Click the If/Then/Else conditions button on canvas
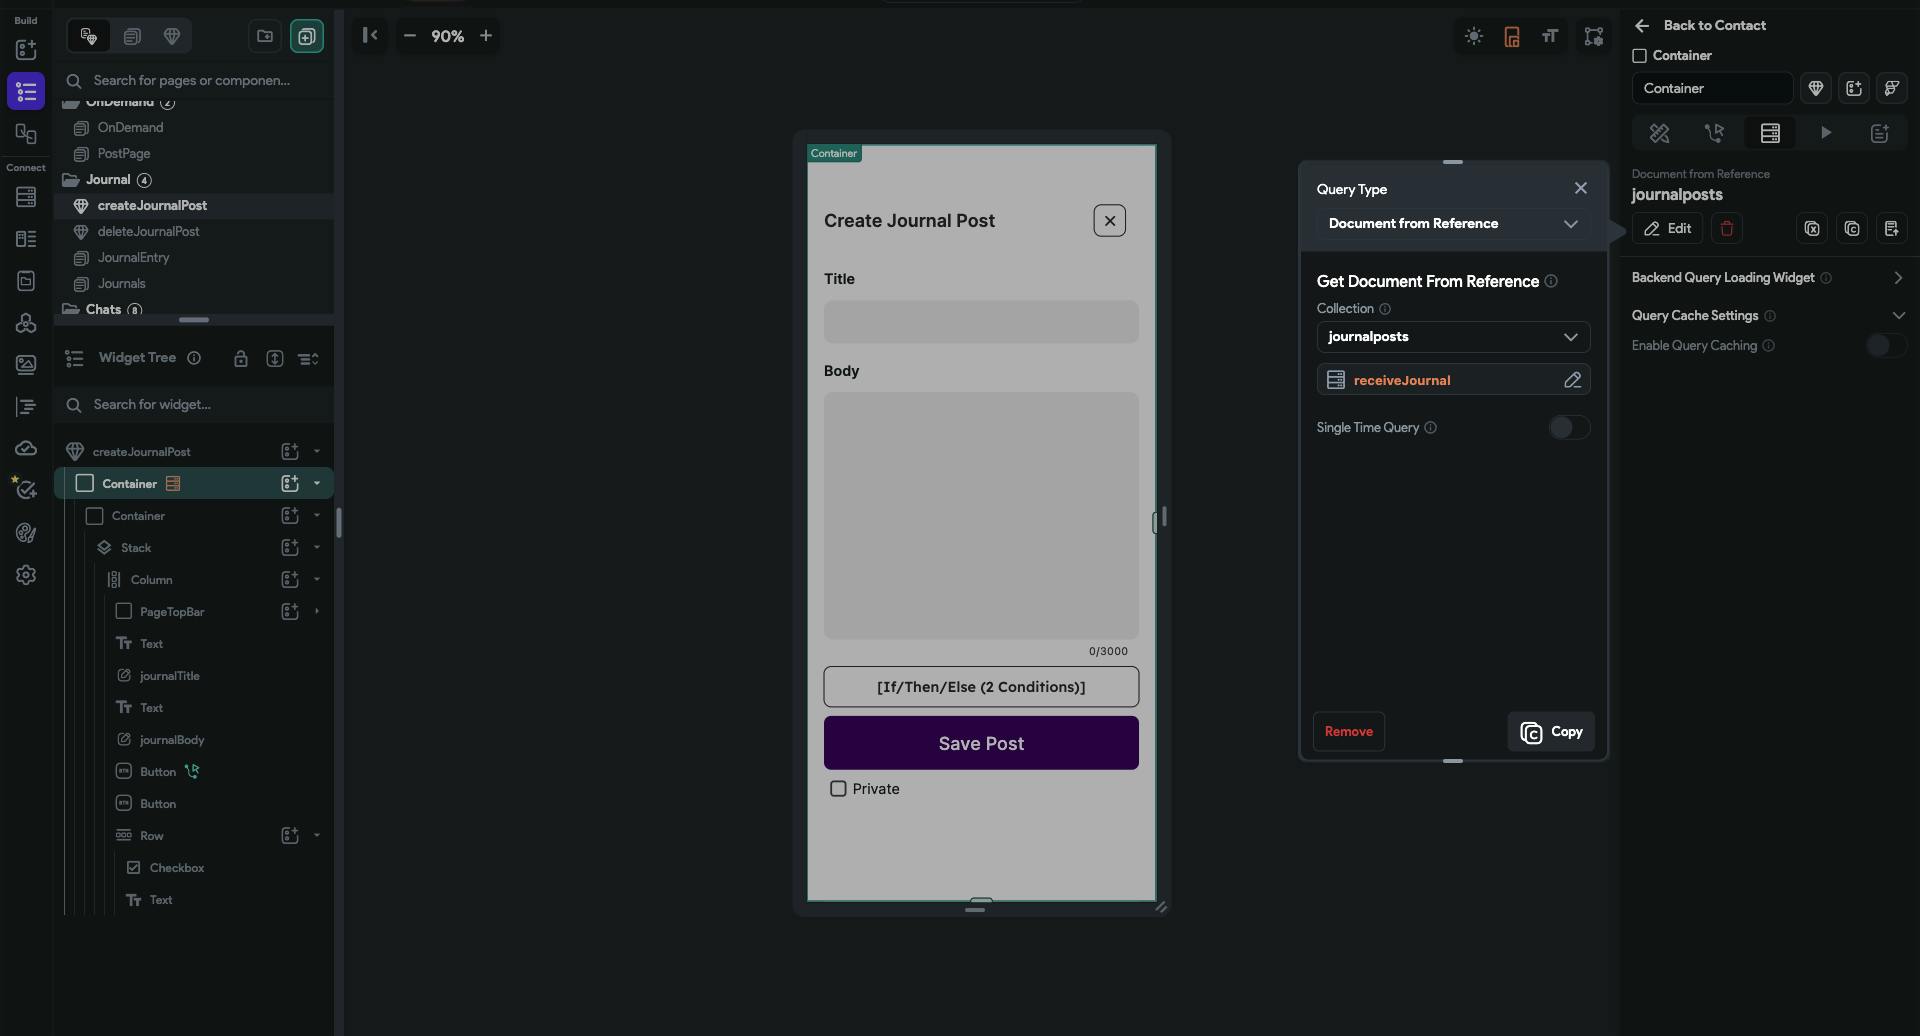1920x1036 pixels. [981, 687]
